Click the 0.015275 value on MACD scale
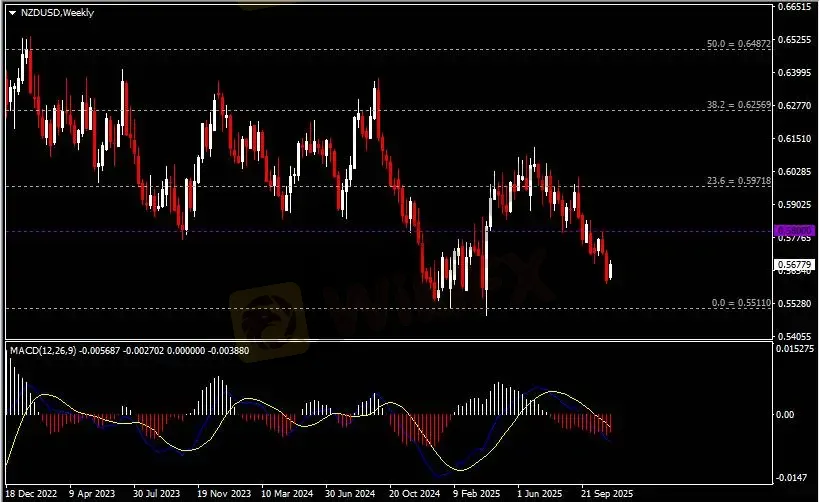This screenshot has height=502, width=820. coord(796,349)
